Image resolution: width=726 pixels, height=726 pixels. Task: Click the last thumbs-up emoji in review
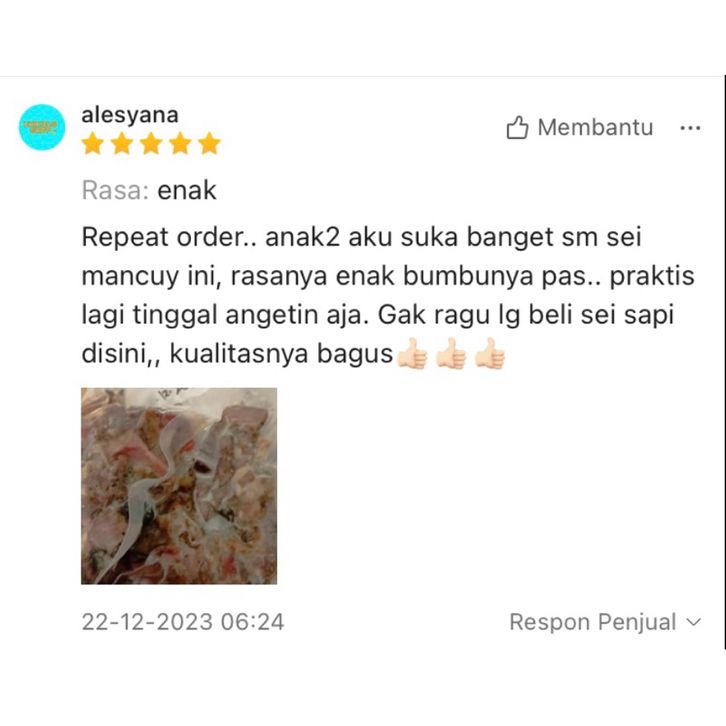(490, 354)
